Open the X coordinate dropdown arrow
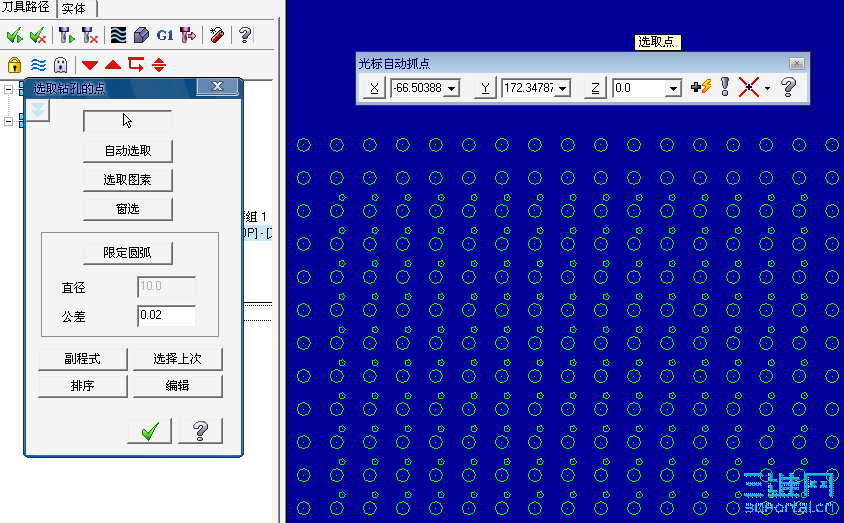844x523 pixels. [452, 88]
